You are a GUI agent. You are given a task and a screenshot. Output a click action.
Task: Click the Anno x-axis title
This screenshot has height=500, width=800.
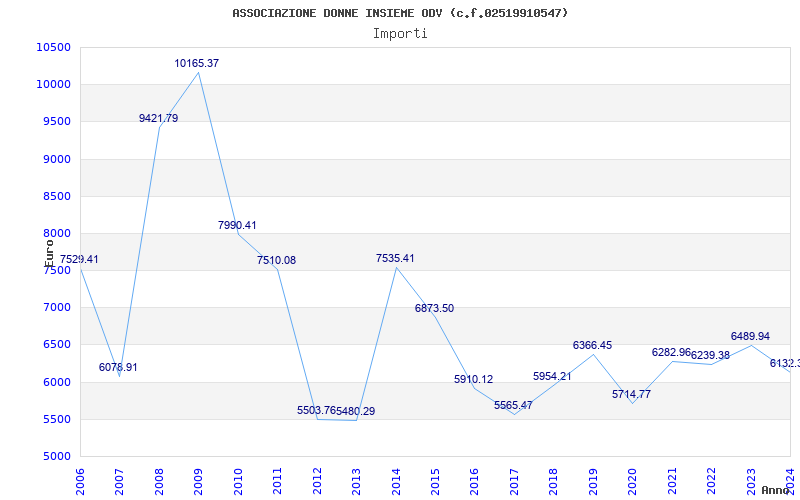coord(776,490)
